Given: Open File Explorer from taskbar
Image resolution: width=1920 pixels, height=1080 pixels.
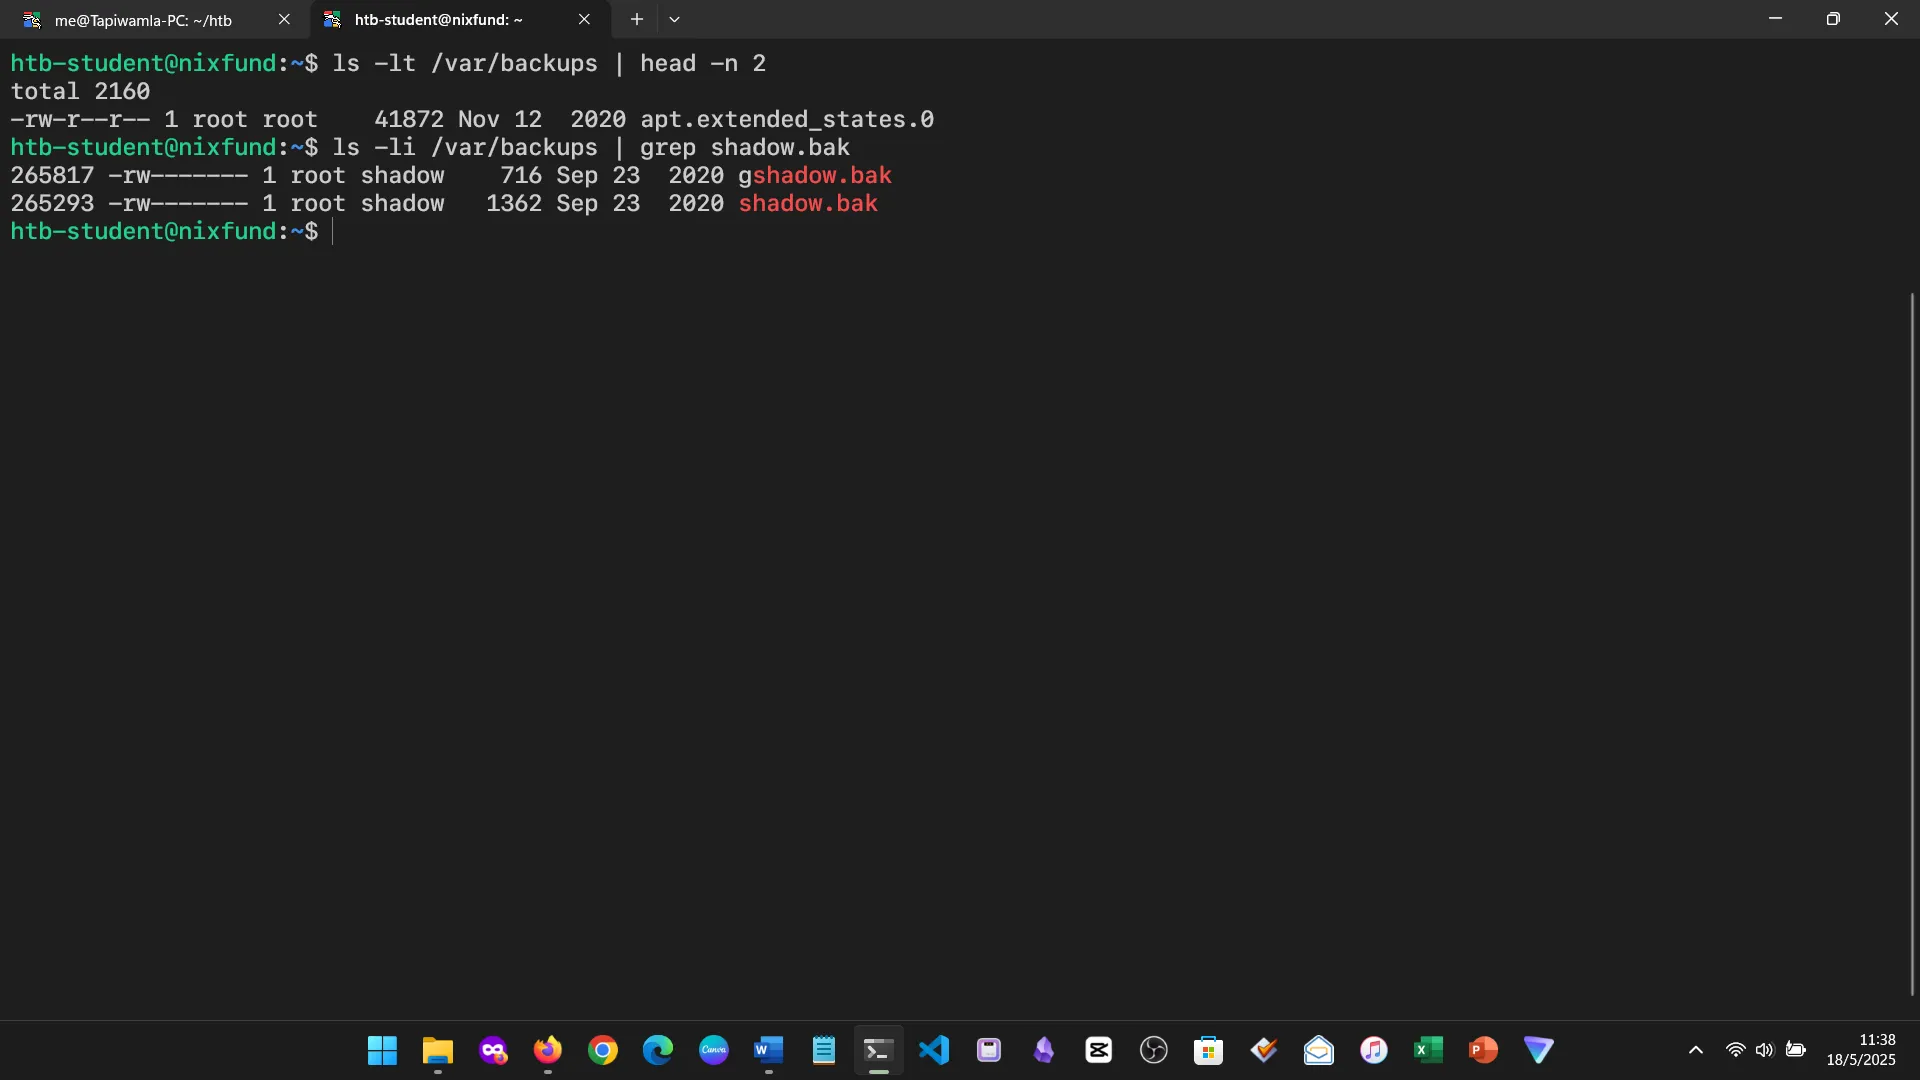Looking at the screenshot, I should click(437, 1050).
